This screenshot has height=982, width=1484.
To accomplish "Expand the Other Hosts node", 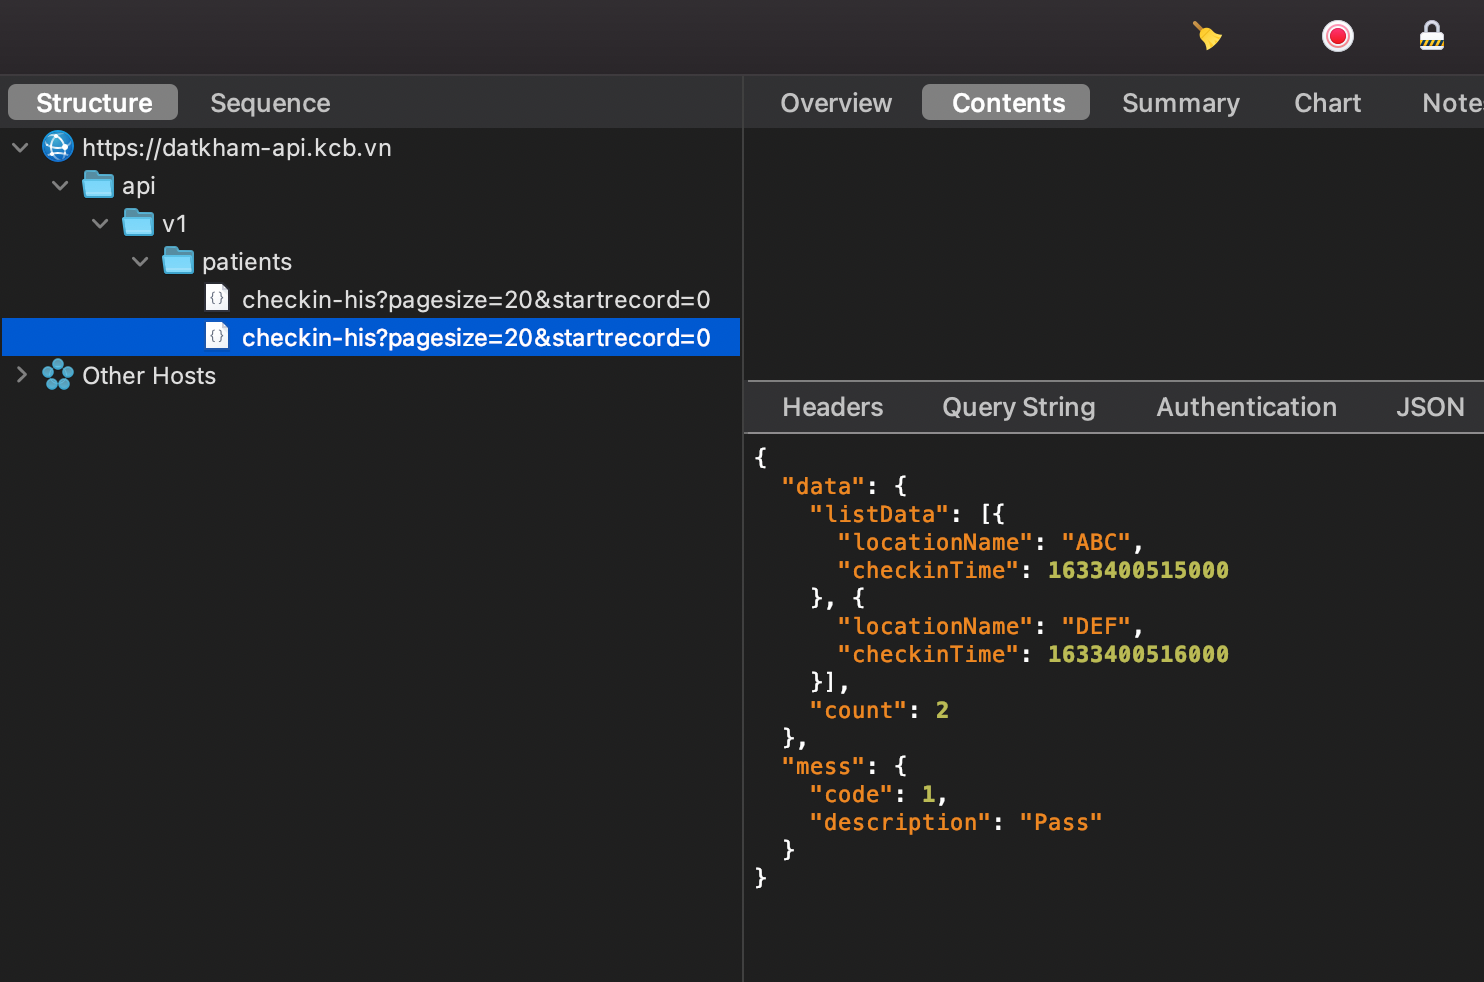I will [21, 375].
